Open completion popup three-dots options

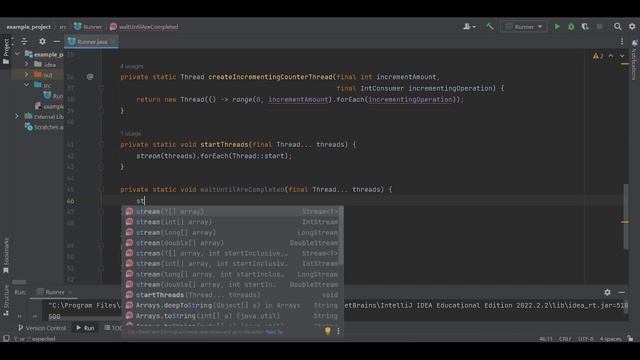(338, 331)
